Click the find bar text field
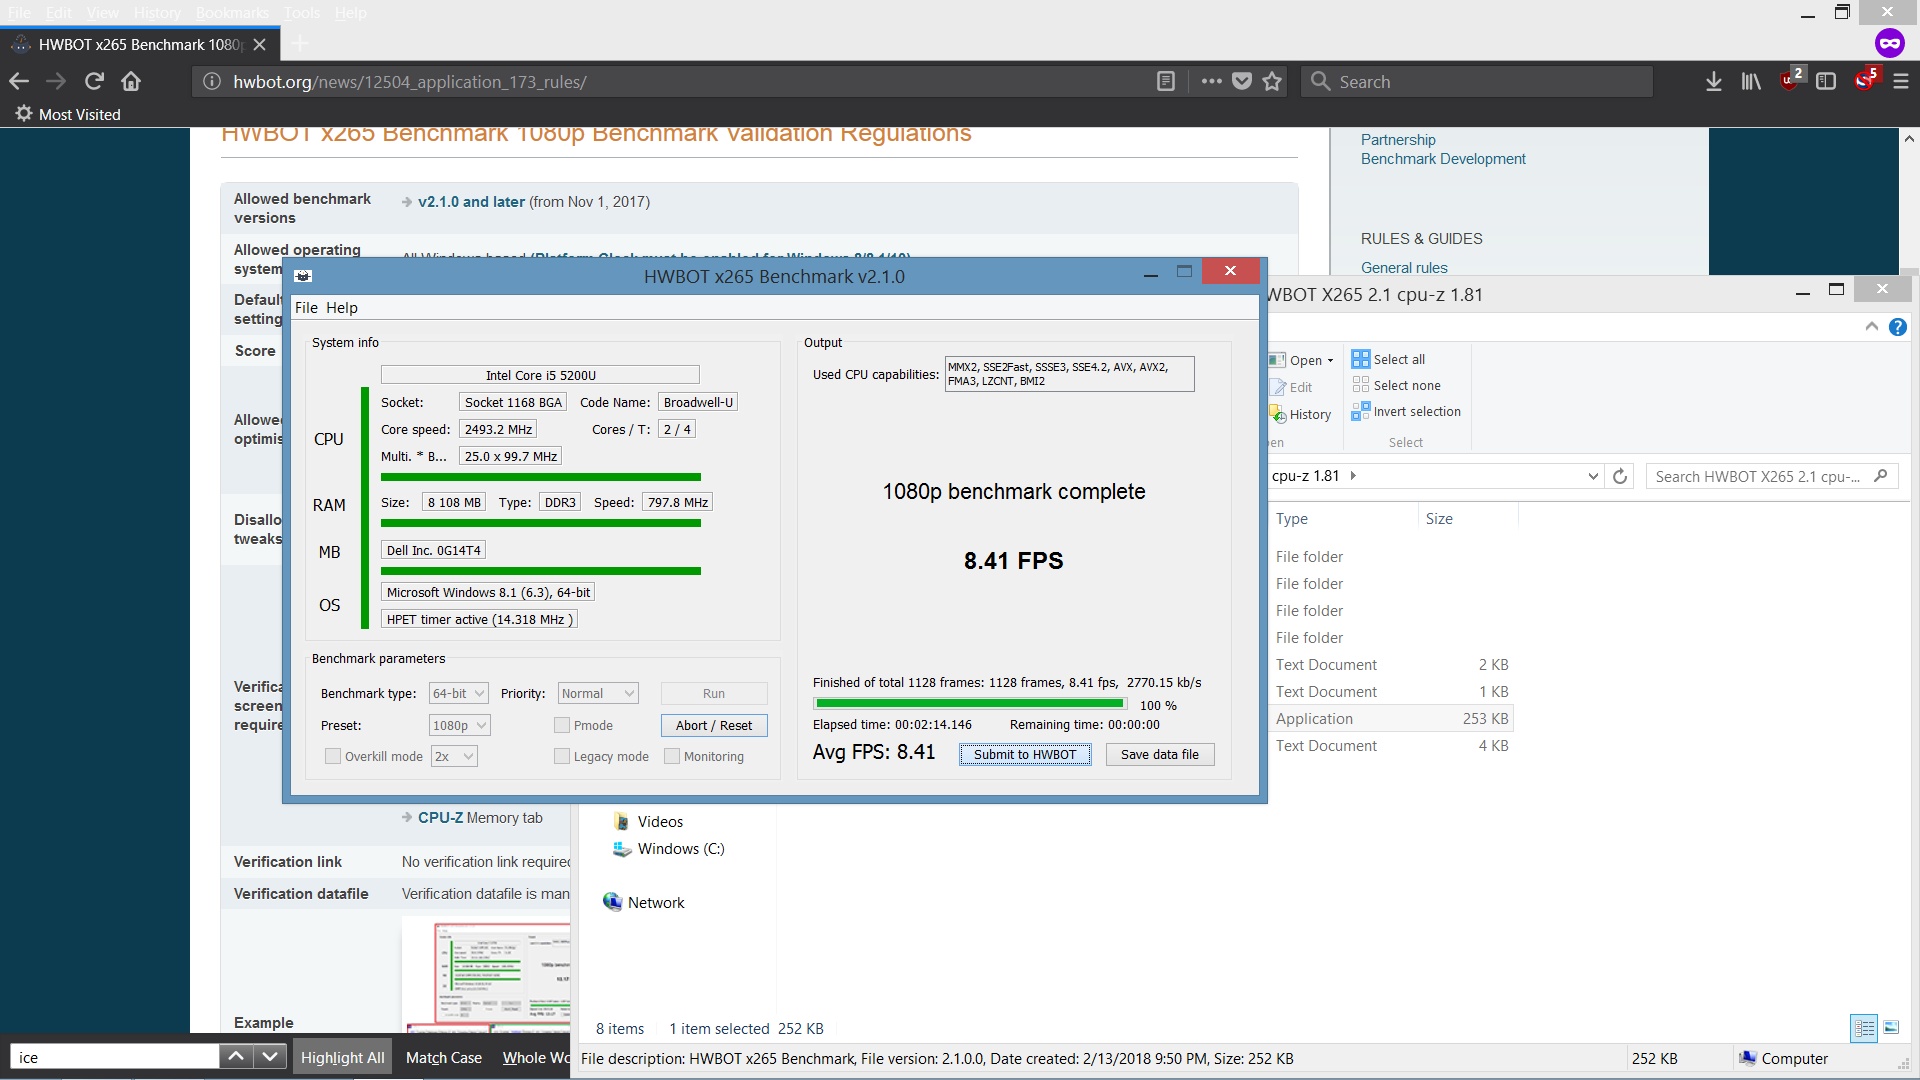This screenshot has width=1920, height=1080. tap(114, 1057)
